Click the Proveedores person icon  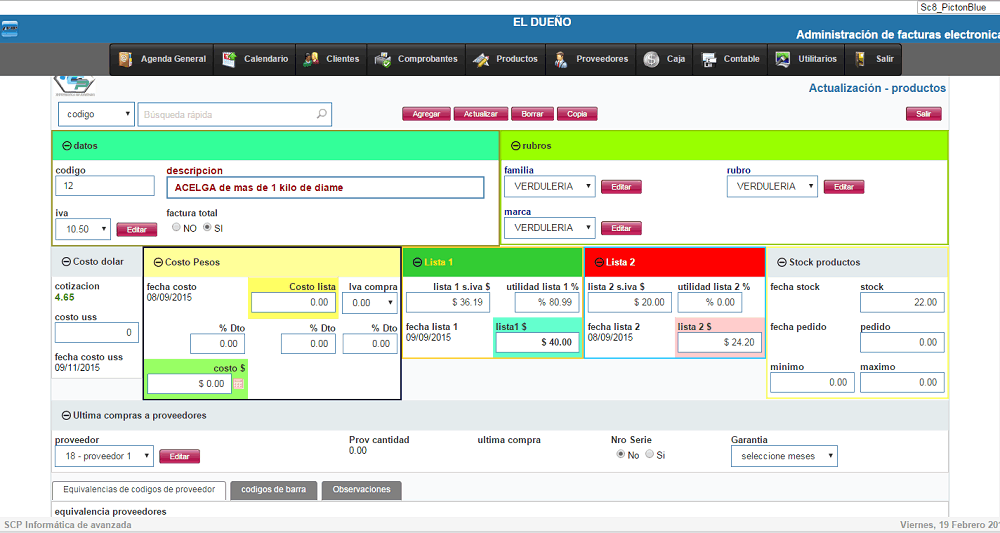click(561, 59)
